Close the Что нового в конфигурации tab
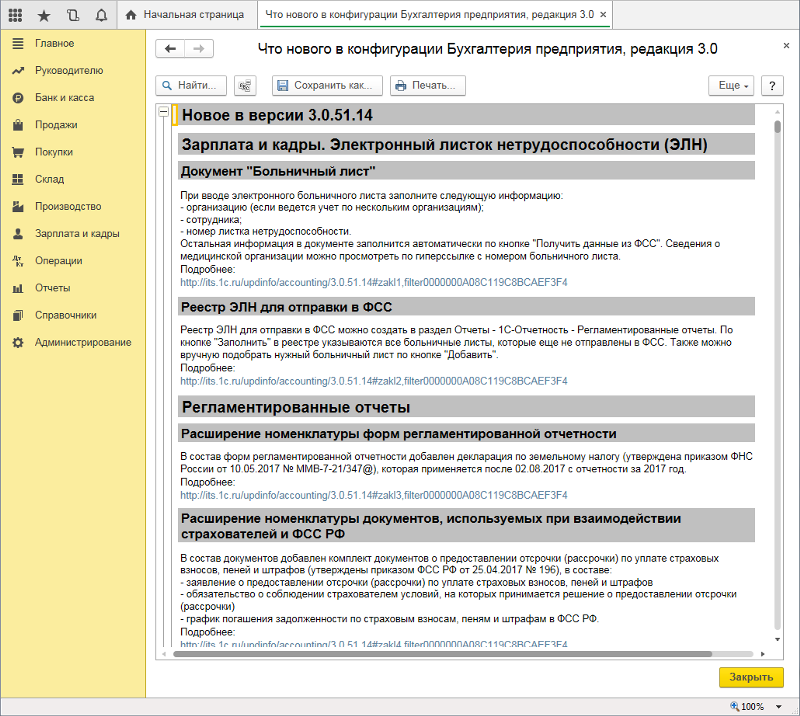 (603, 15)
